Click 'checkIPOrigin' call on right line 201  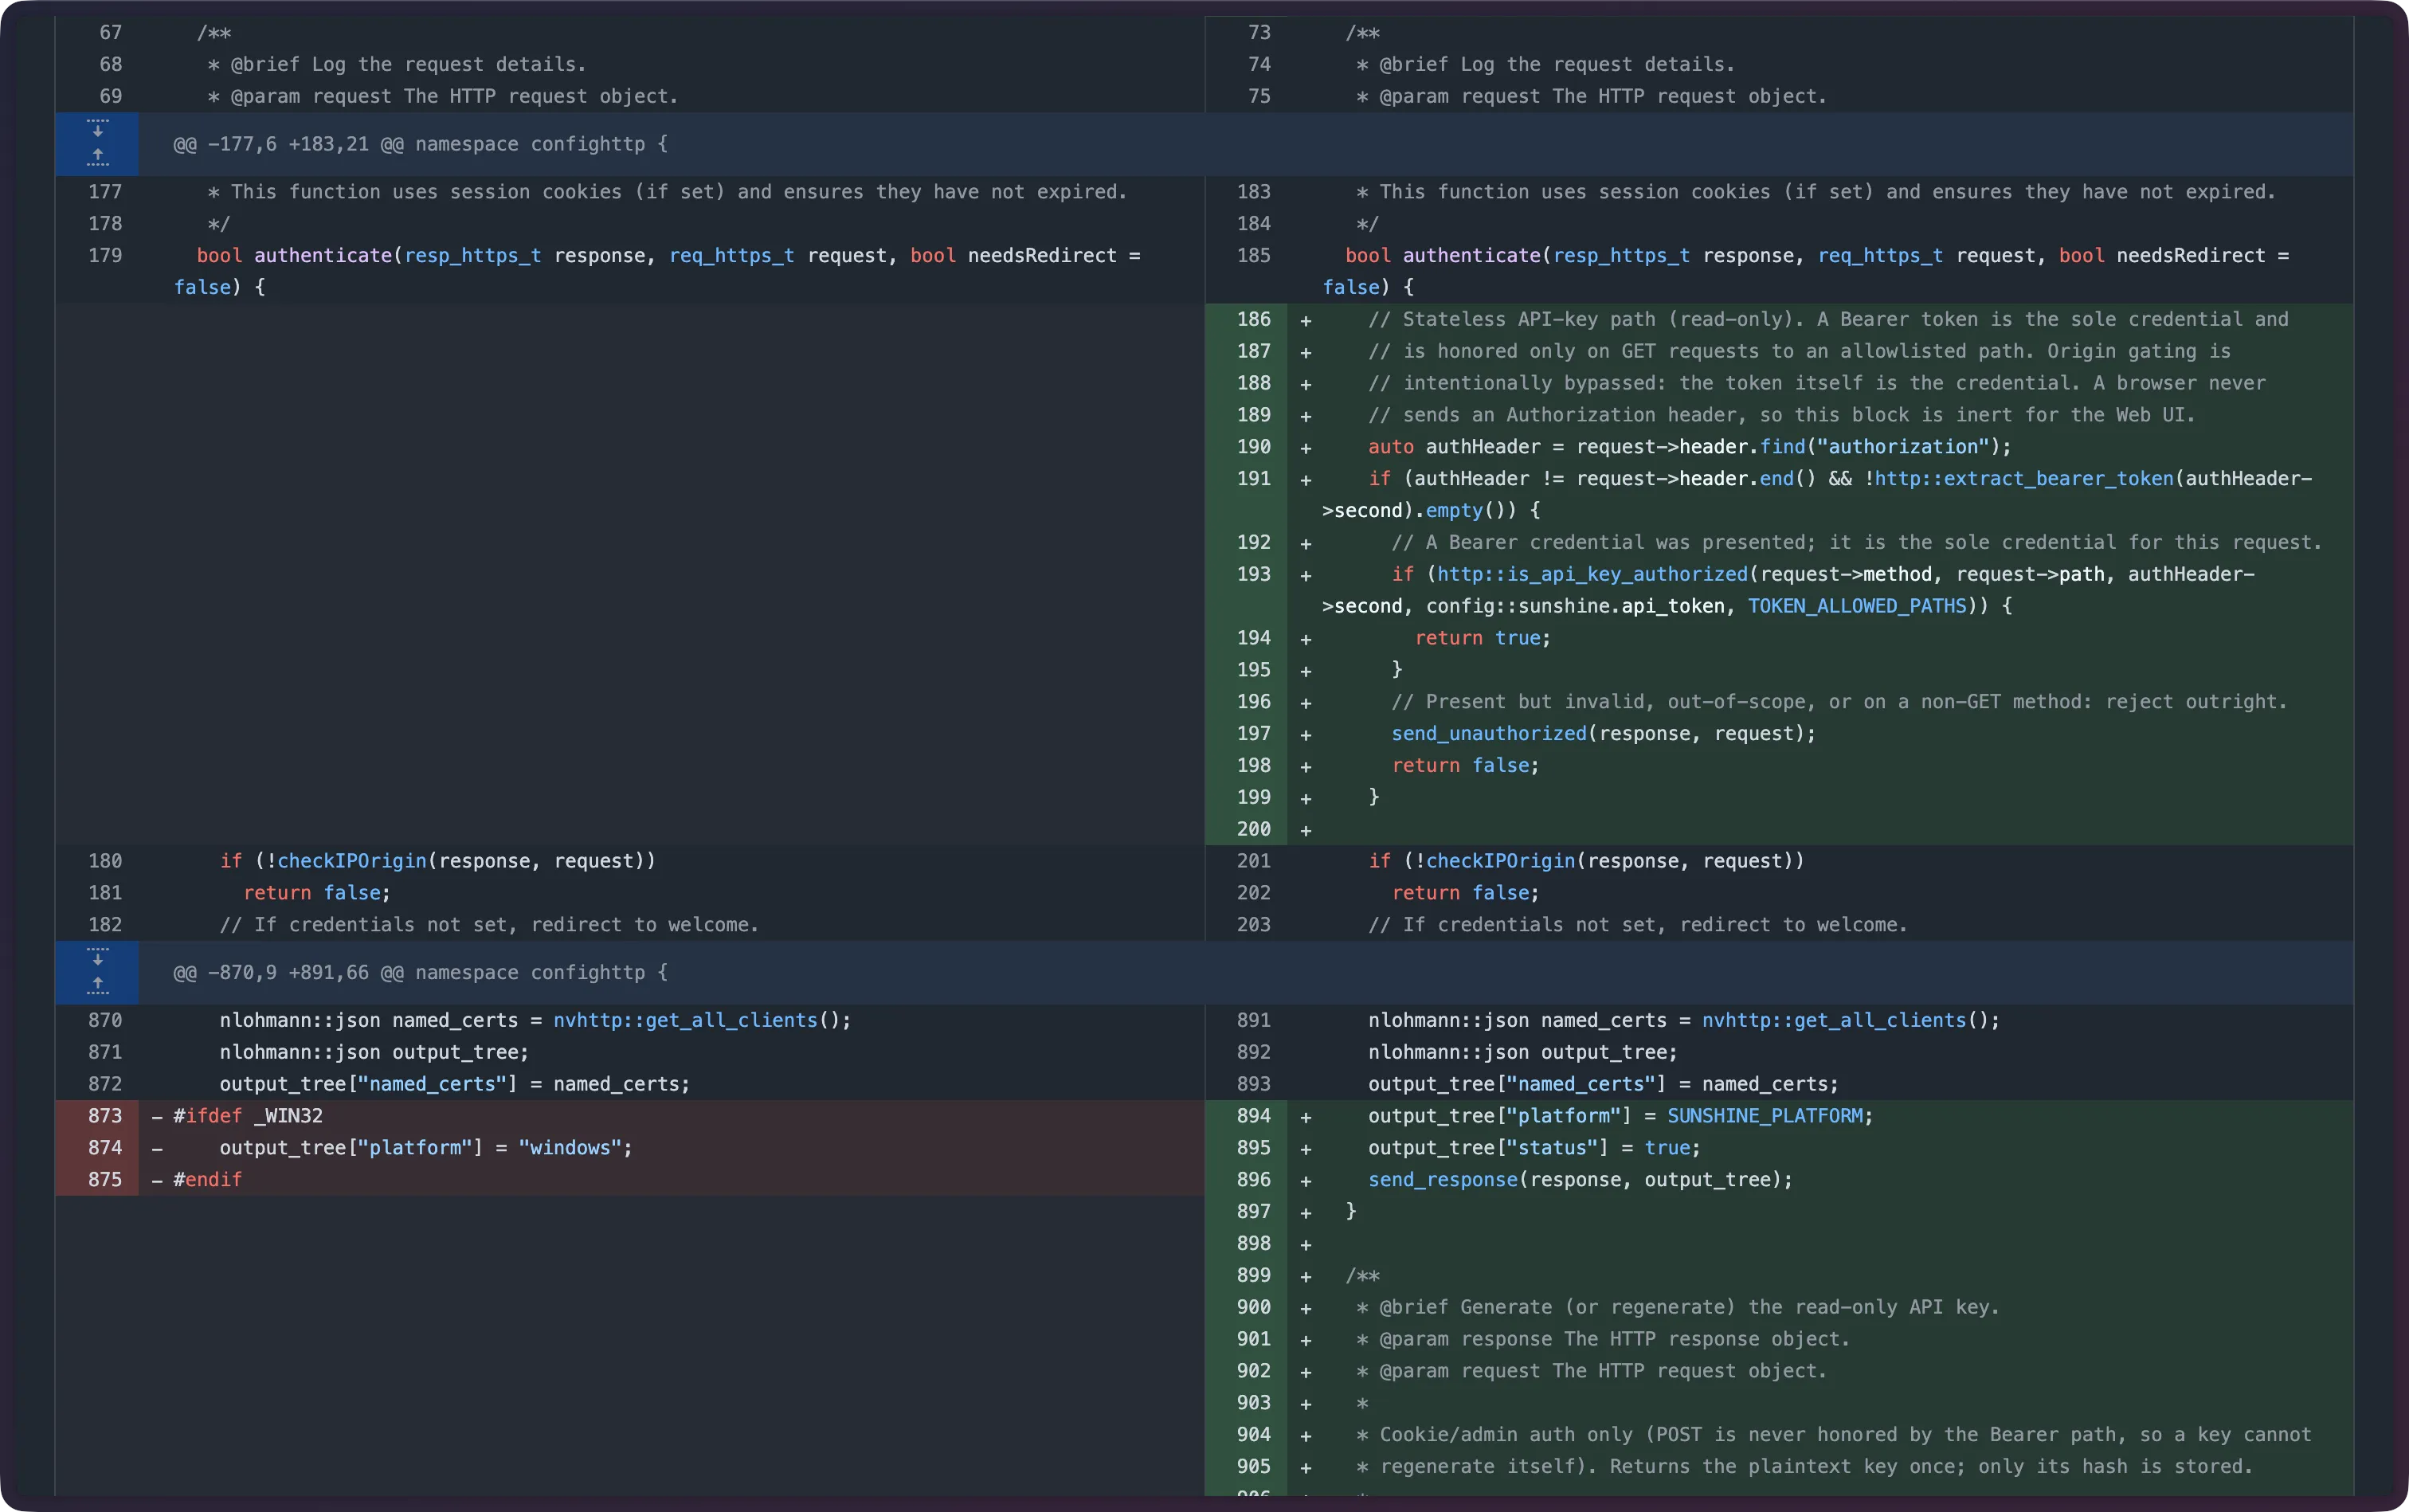(x=1500, y=861)
